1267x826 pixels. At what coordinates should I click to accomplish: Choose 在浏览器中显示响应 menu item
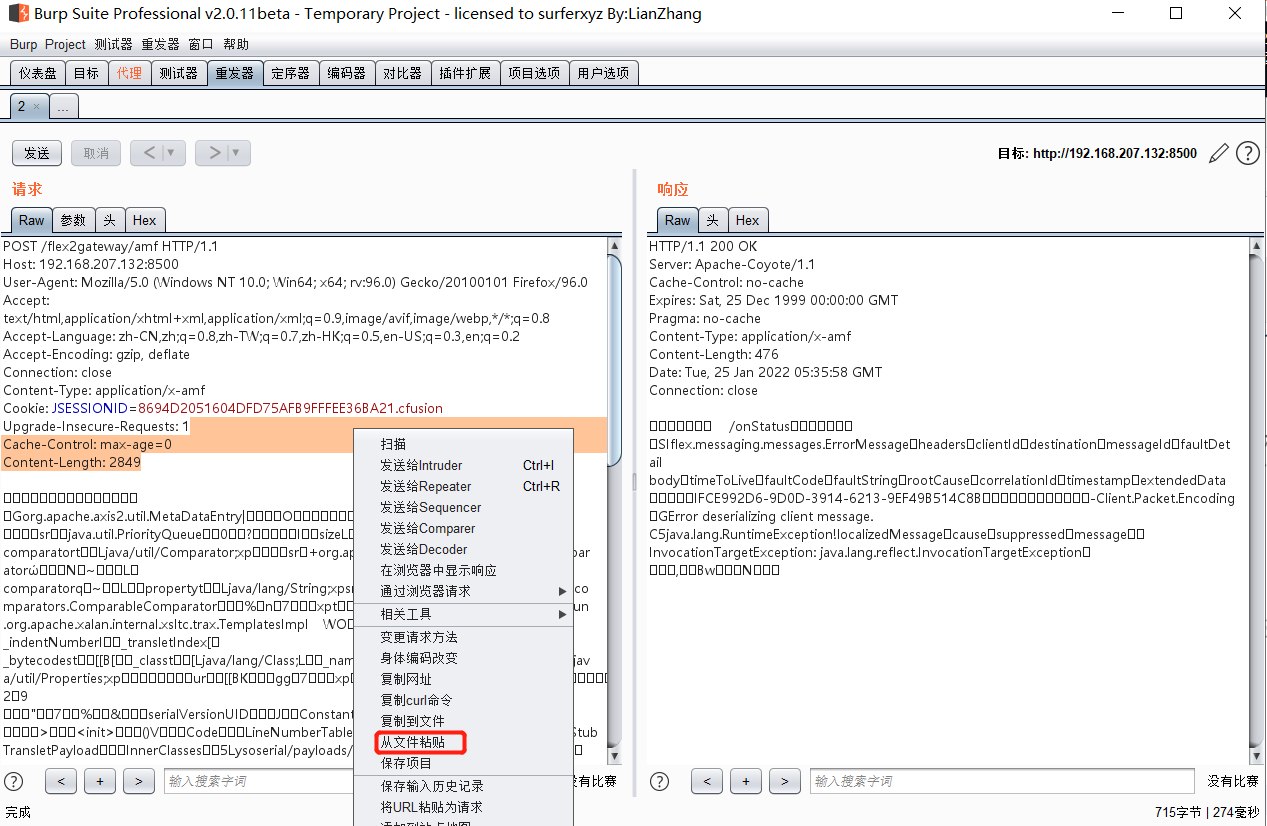[x=464, y=570]
